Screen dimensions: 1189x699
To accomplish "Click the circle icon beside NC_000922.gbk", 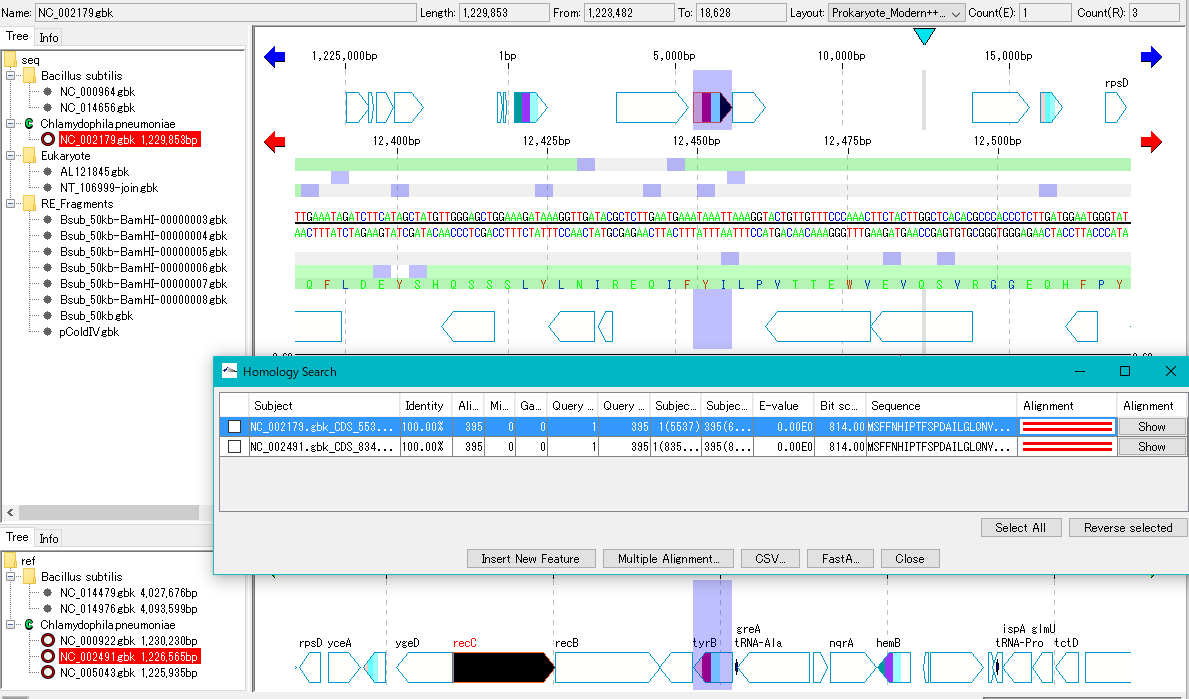I will tap(48, 641).
